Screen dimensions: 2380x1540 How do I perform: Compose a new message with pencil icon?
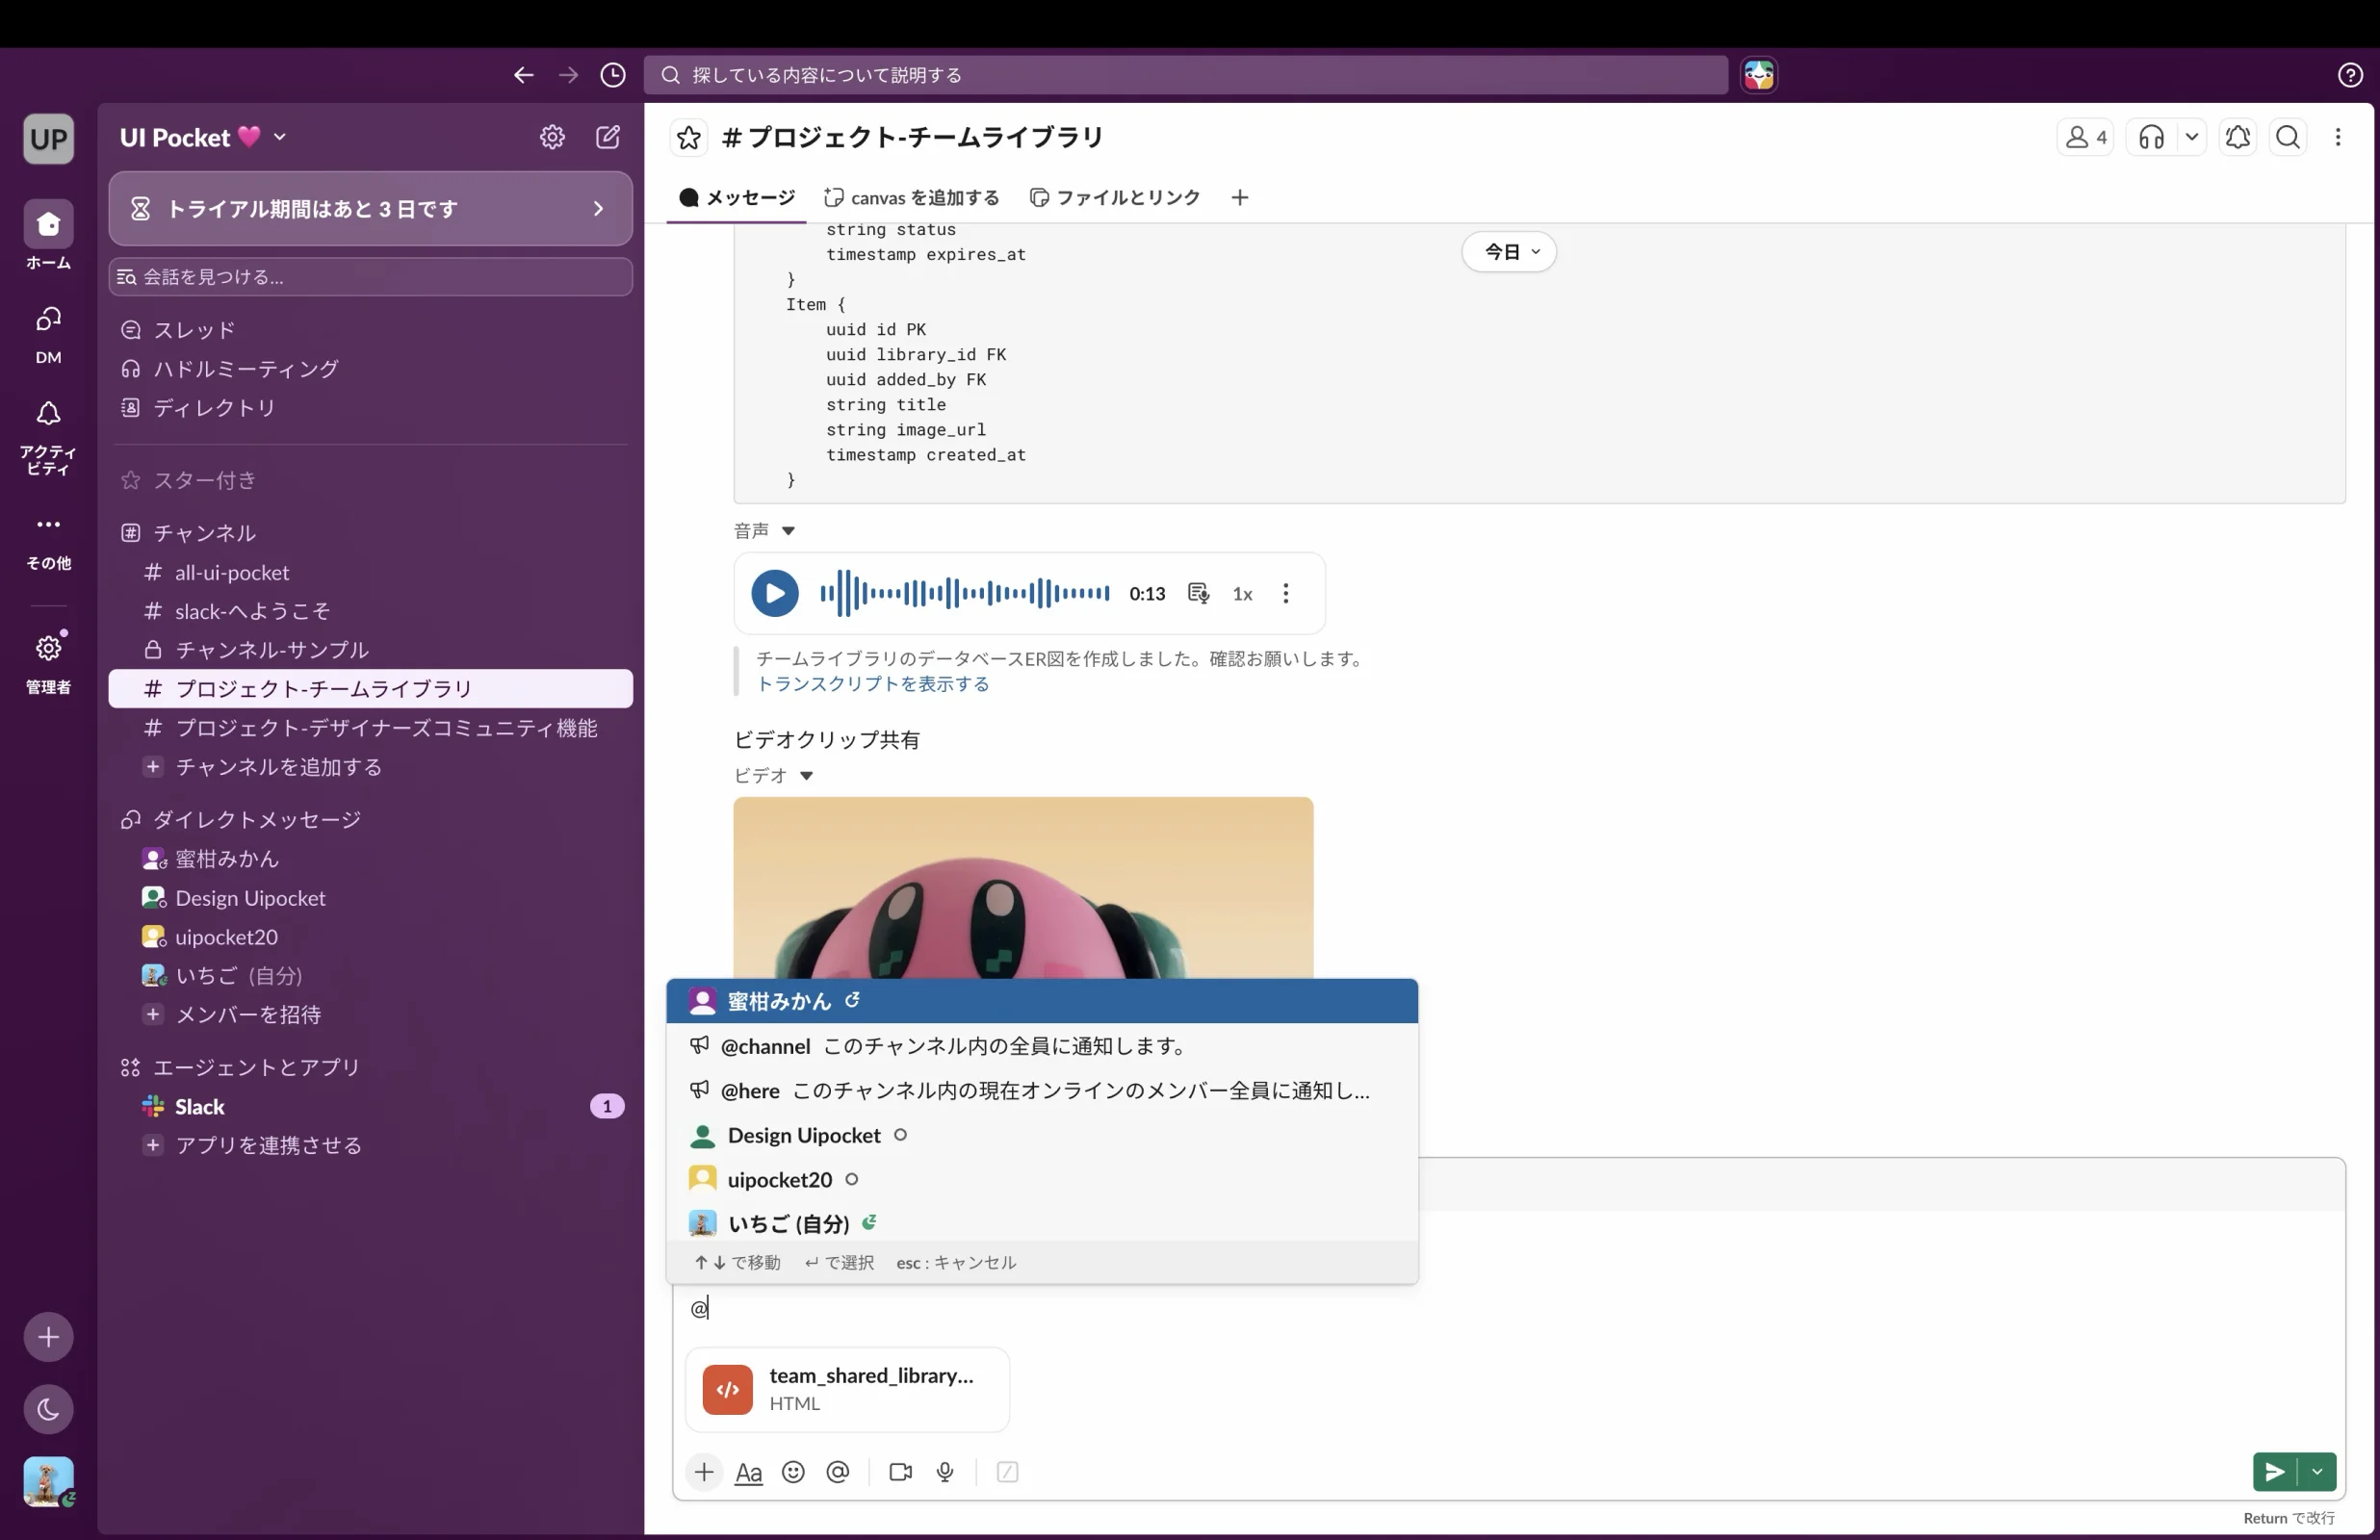608,137
